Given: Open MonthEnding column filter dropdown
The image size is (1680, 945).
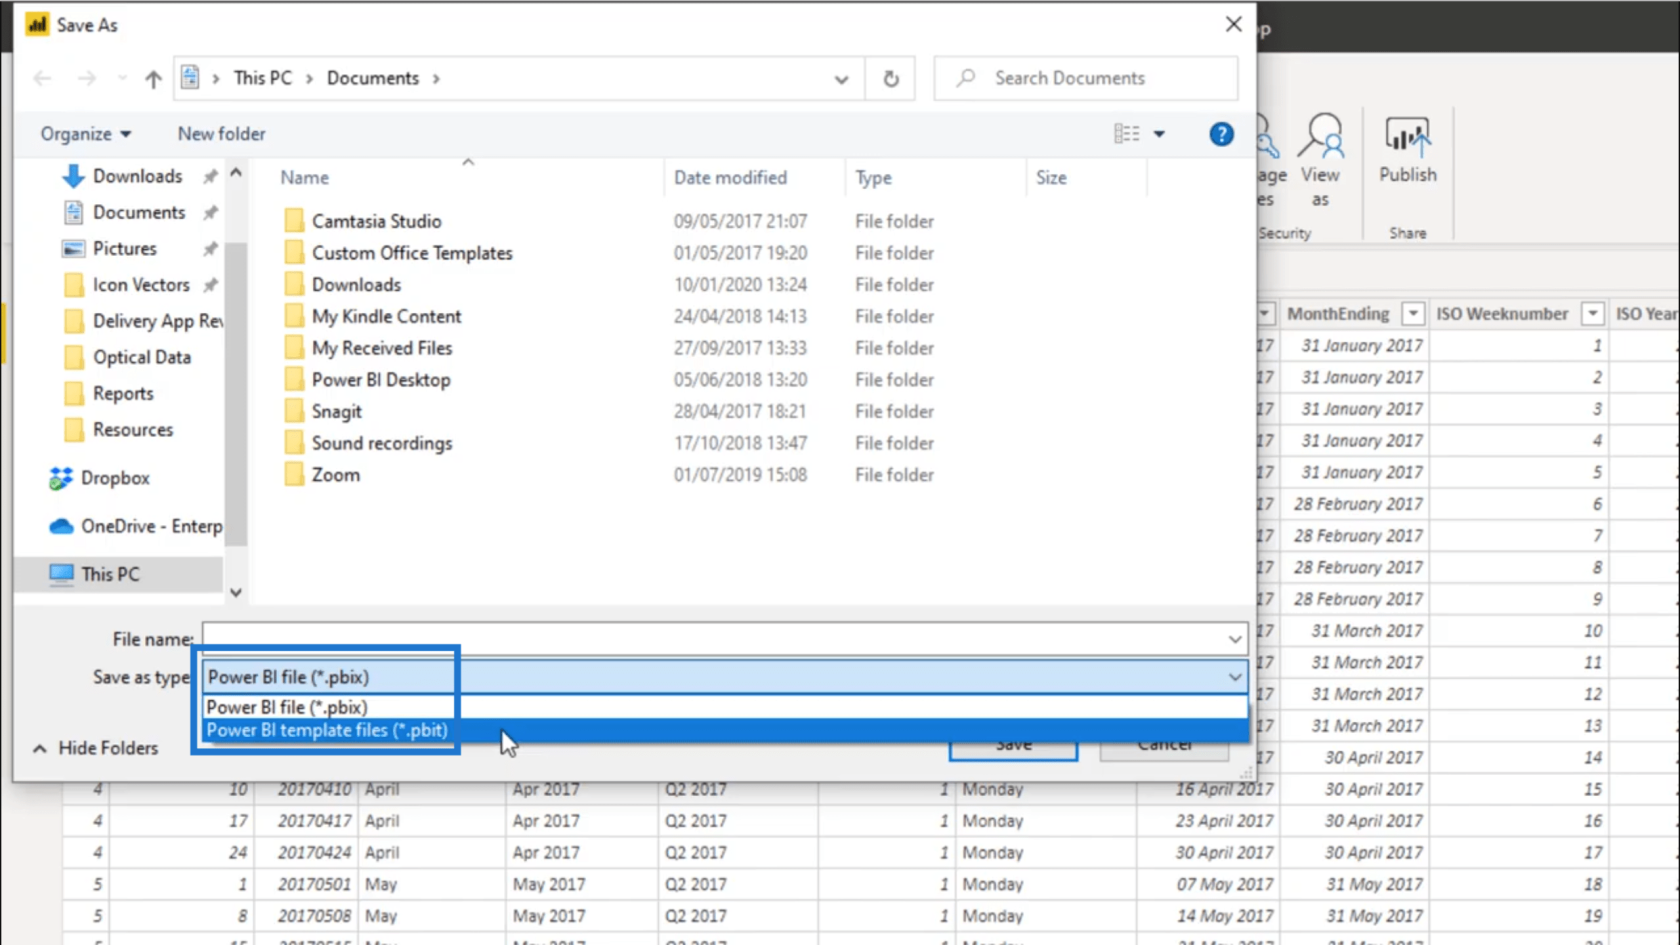Looking at the screenshot, I should pos(1412,314).
